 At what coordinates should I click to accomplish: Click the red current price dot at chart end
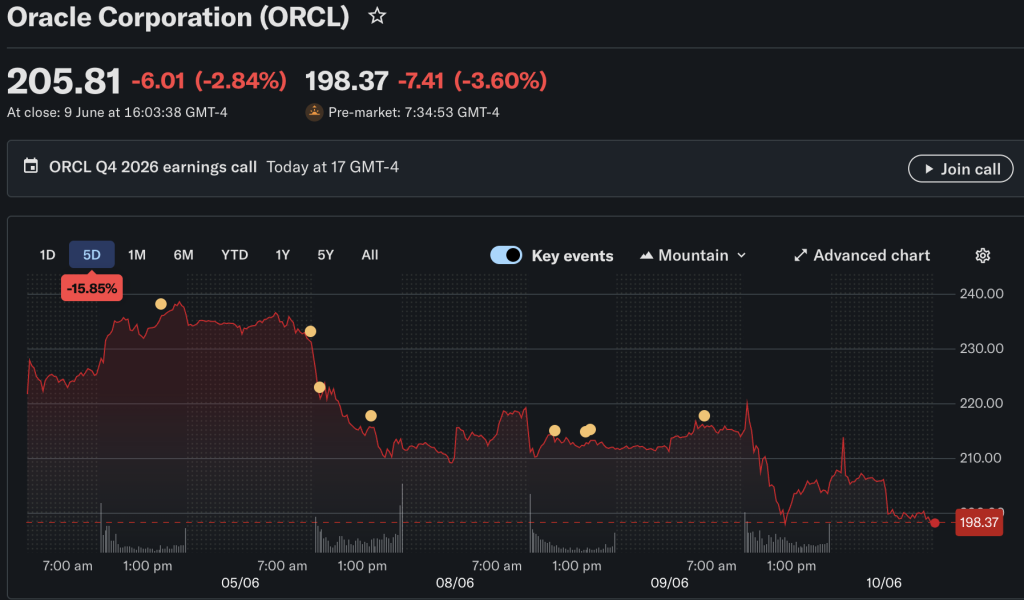point(935,523)
